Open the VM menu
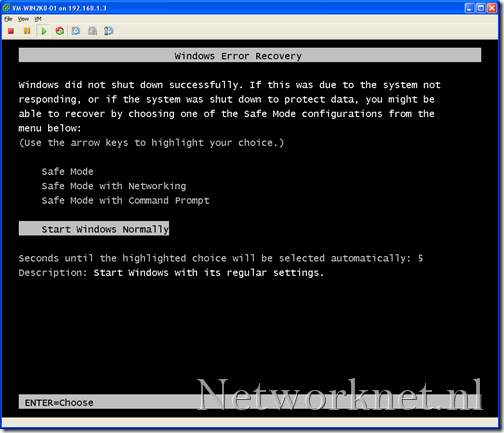 click(38, 19)
